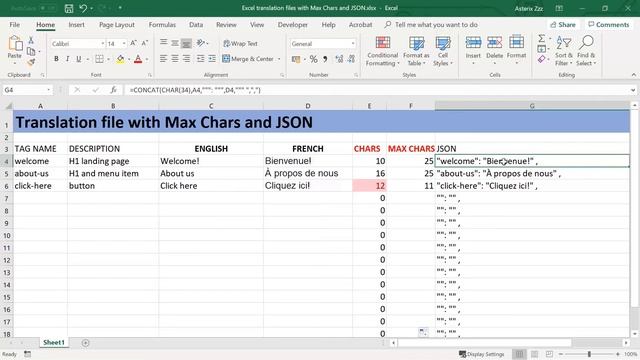Toggle Italic formatting
The width and height of the screenshot is (640, 360).
click(x=67, y=59)
